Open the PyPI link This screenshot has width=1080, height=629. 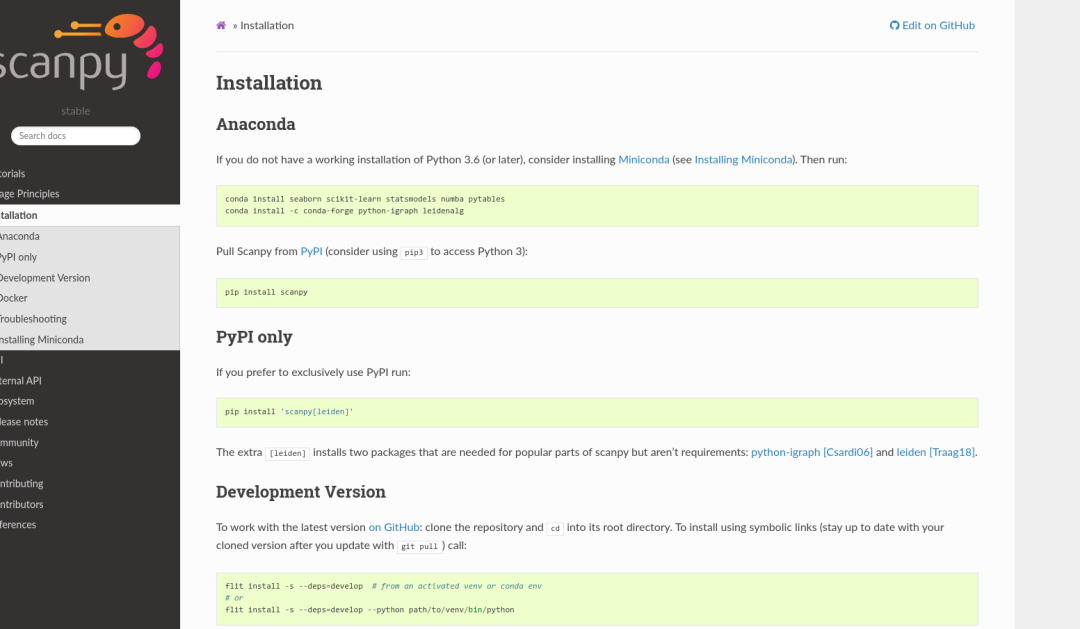pos(311,251)
